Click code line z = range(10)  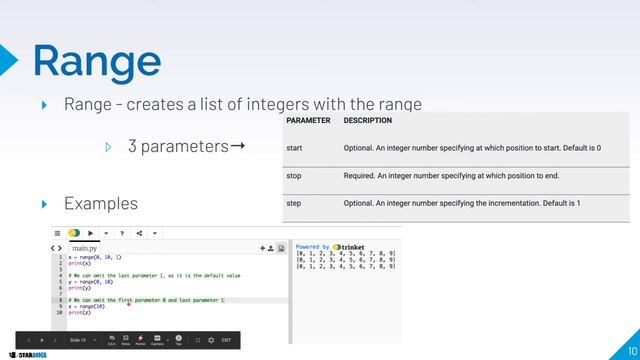coord(87,306)
